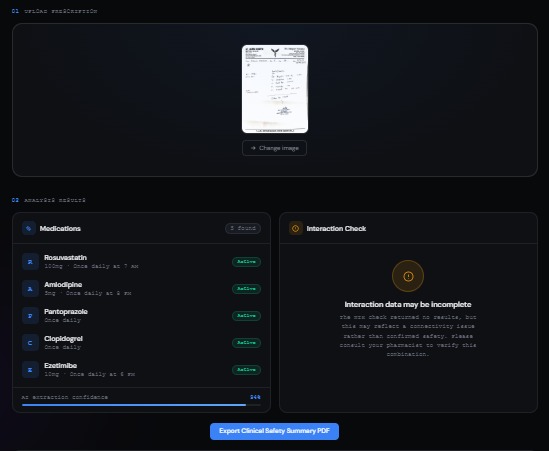The image size is (549, 451).
Task: Click the Pantoprazole letter avatar
Action: [30, 316]
